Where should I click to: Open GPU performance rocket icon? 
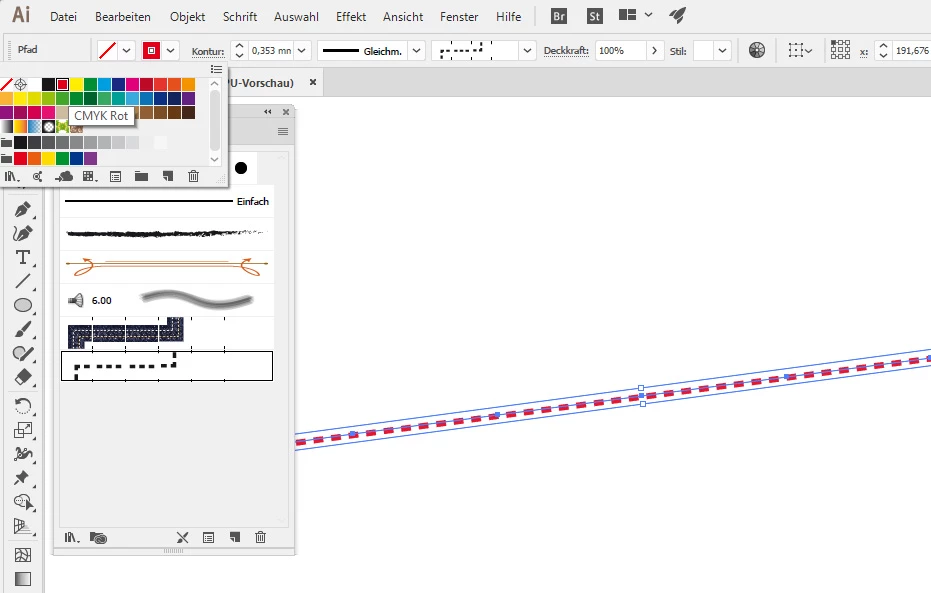click(677, 15)
